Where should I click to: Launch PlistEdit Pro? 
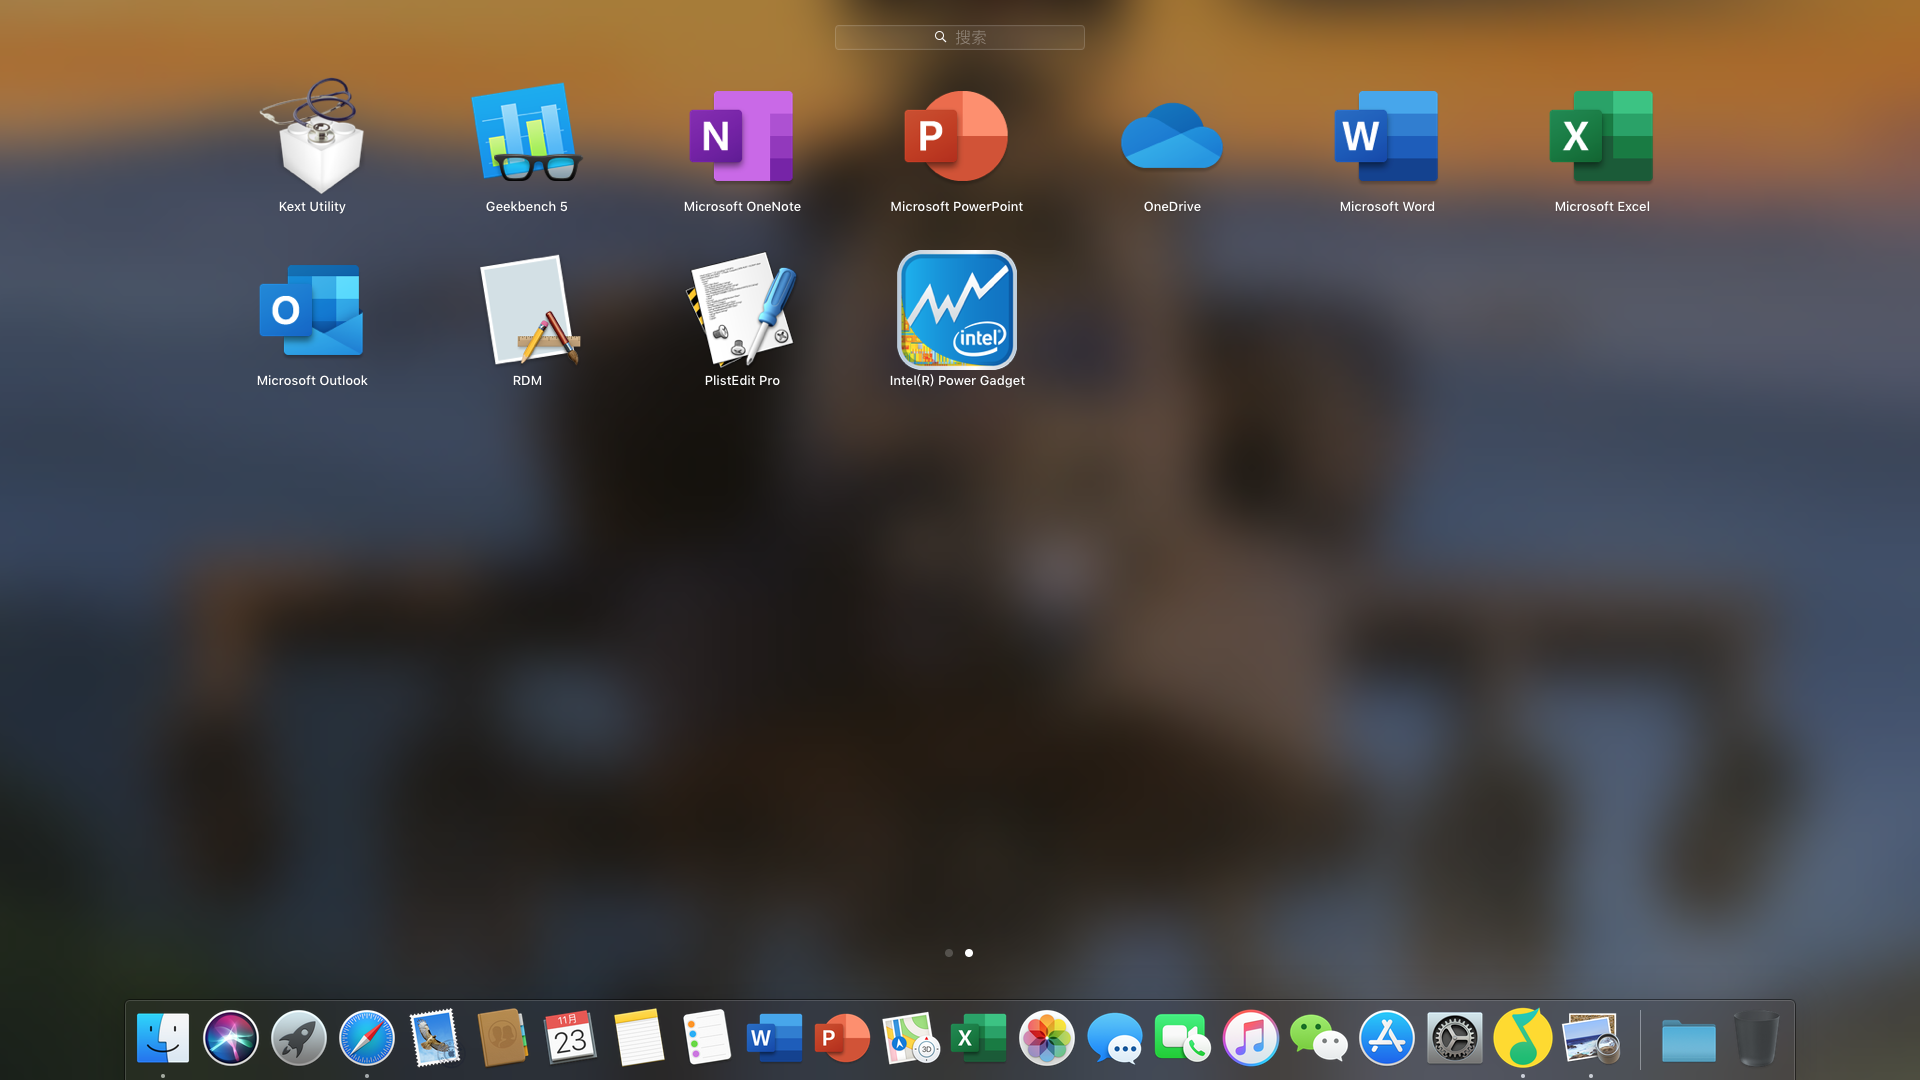742,312
